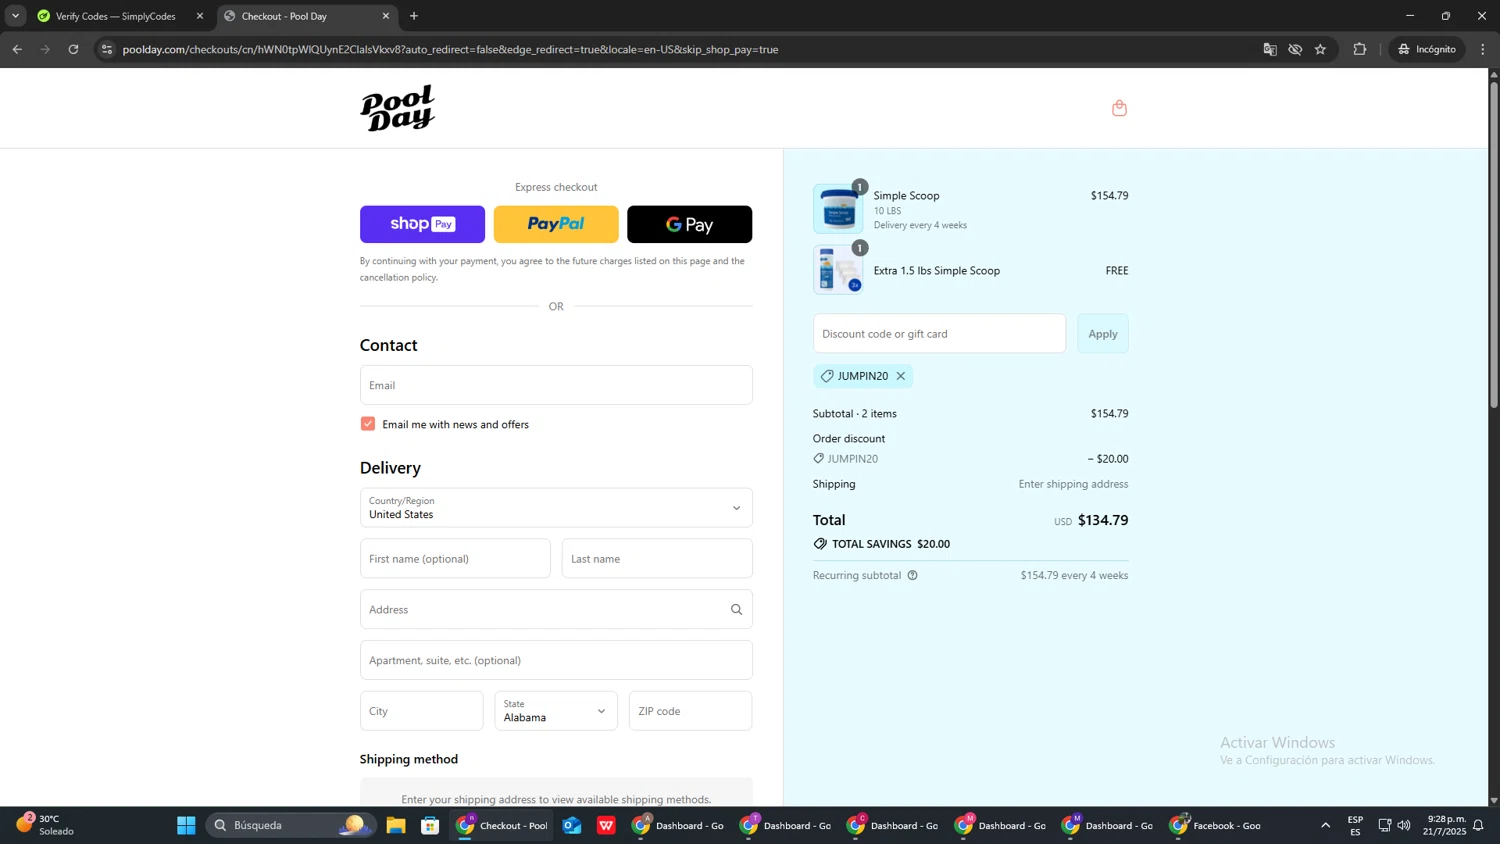Focus the Address field
1500x844 pixels.
pyautogui.click(x=556, y=609)
